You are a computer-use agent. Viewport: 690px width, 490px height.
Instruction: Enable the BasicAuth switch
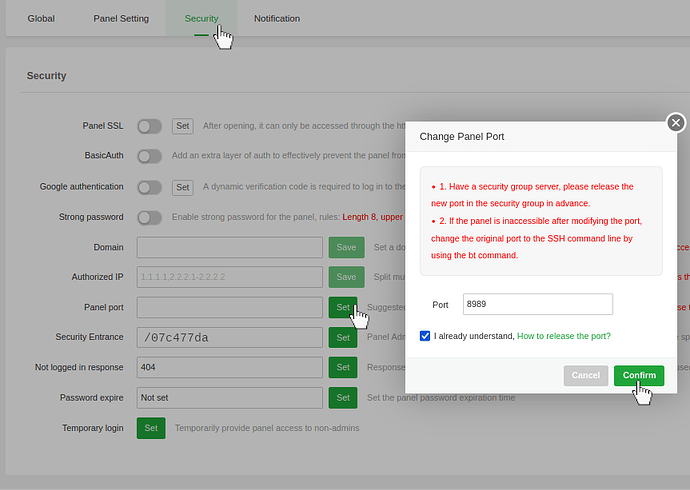pos(149,156)
